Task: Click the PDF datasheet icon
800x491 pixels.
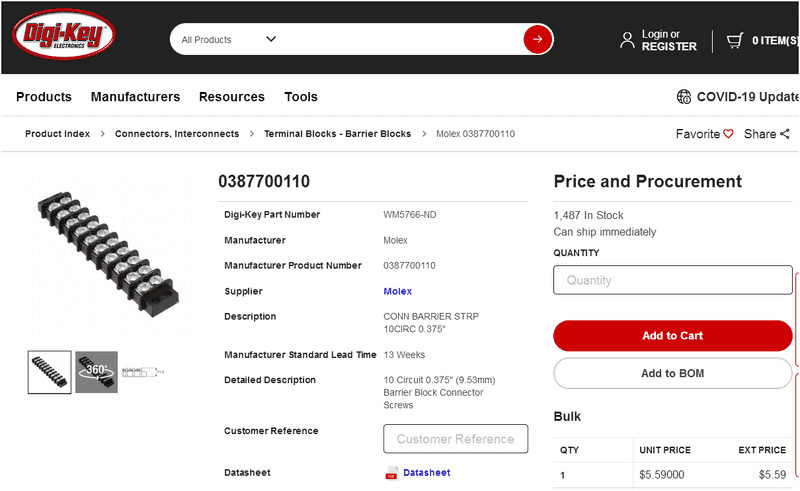Action: 391,473
